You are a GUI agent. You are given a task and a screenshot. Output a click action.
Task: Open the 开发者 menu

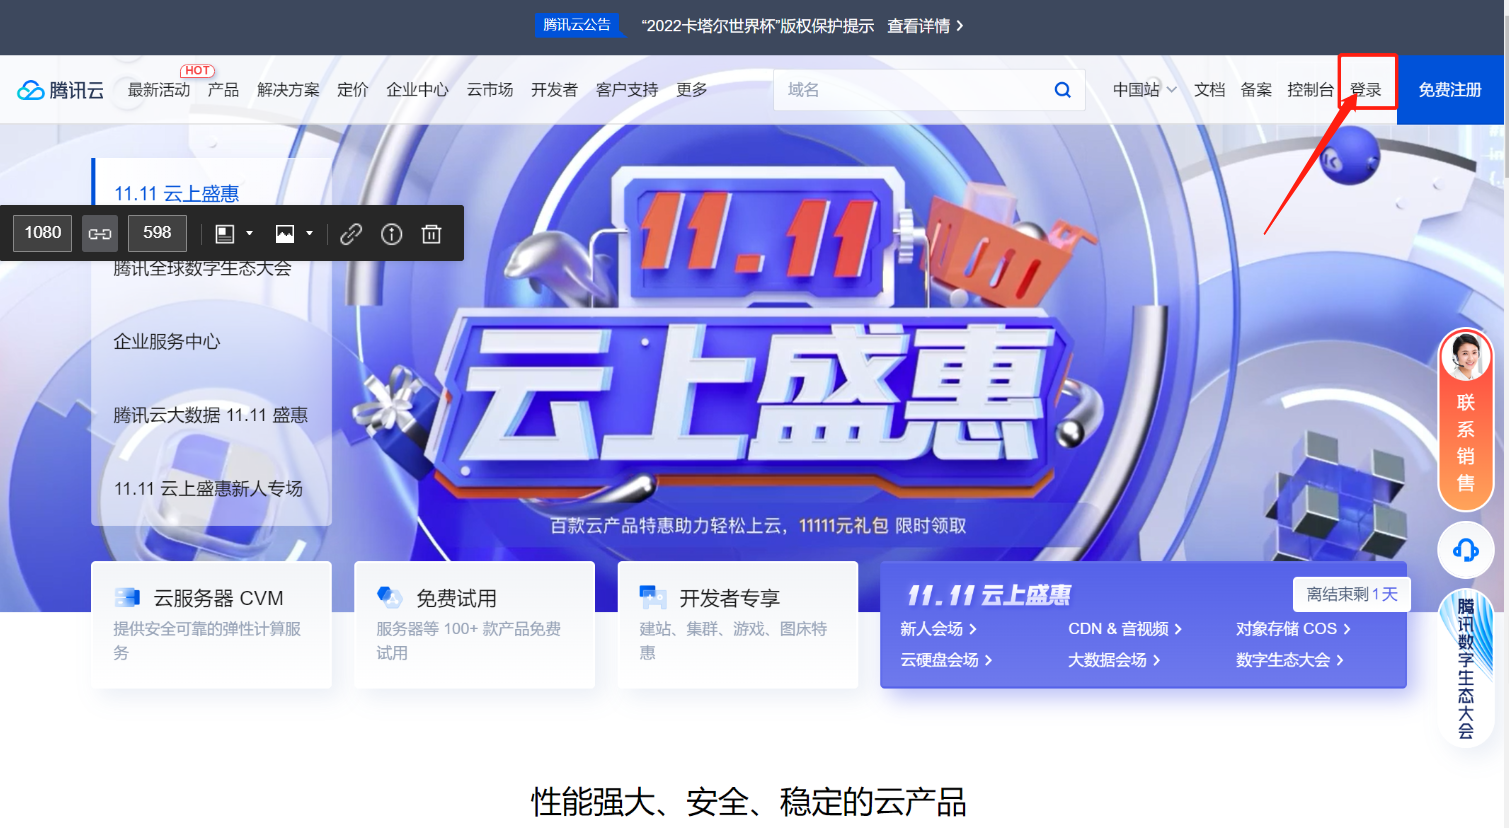(x=554, y=90)
